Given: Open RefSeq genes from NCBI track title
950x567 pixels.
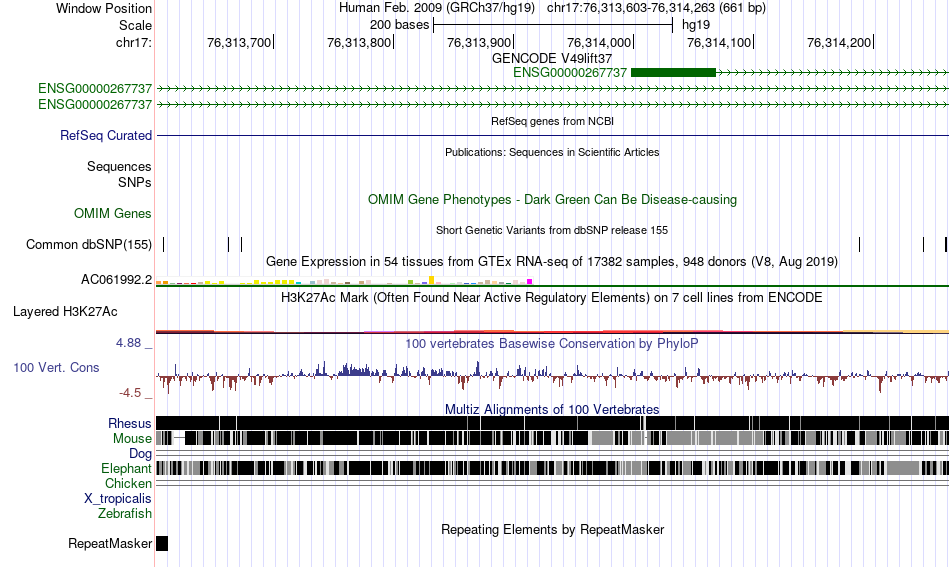Looking at the screenshot, I should 552,121.
